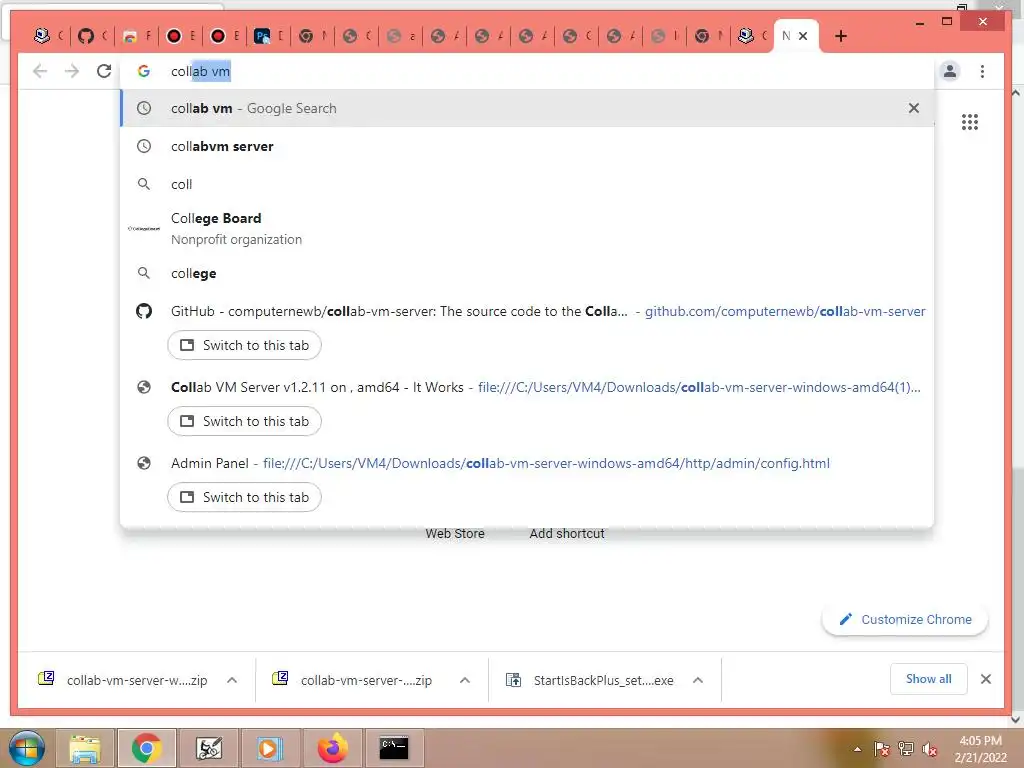
Task: Choose the 'college' search suggestion
Action: [527, 274]
